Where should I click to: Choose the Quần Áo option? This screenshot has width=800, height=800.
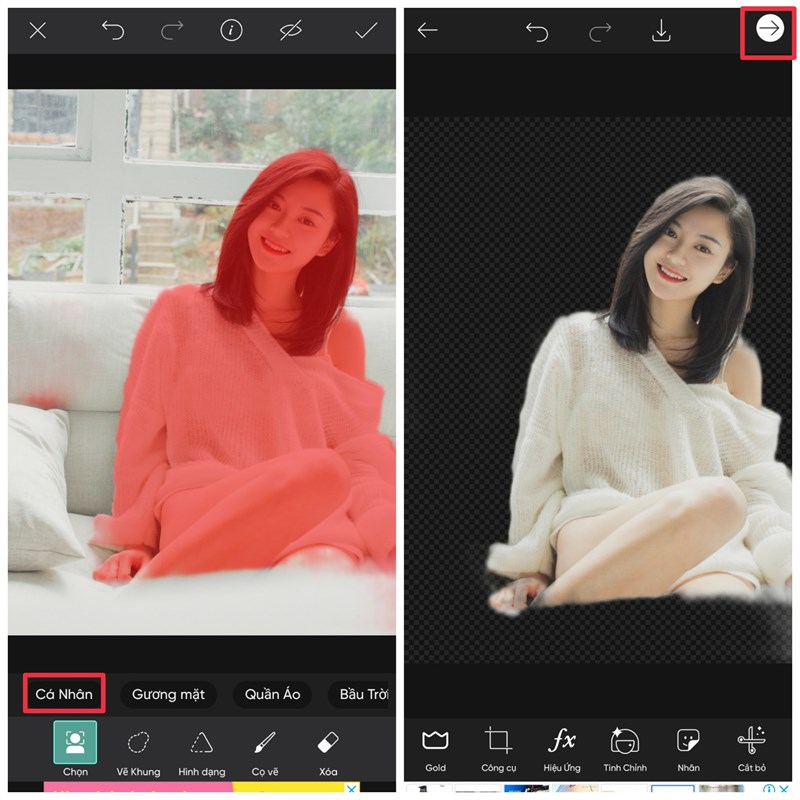pos(272,694)
